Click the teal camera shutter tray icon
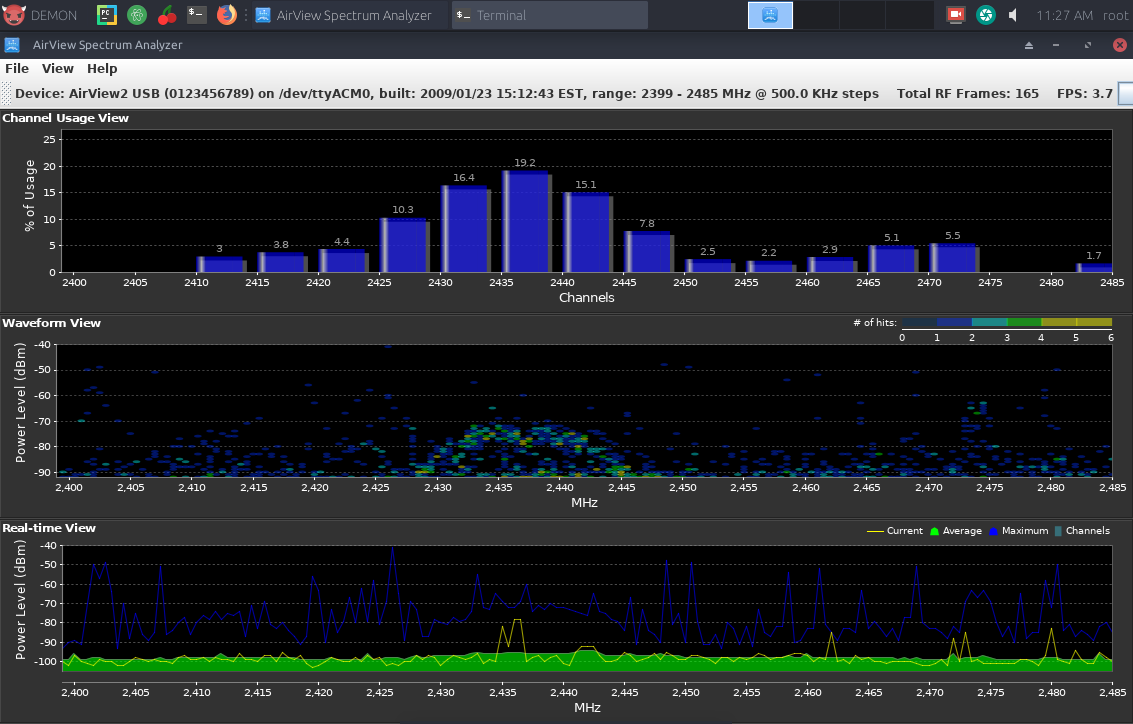1133x724 pixels. (x=986, y=14)
